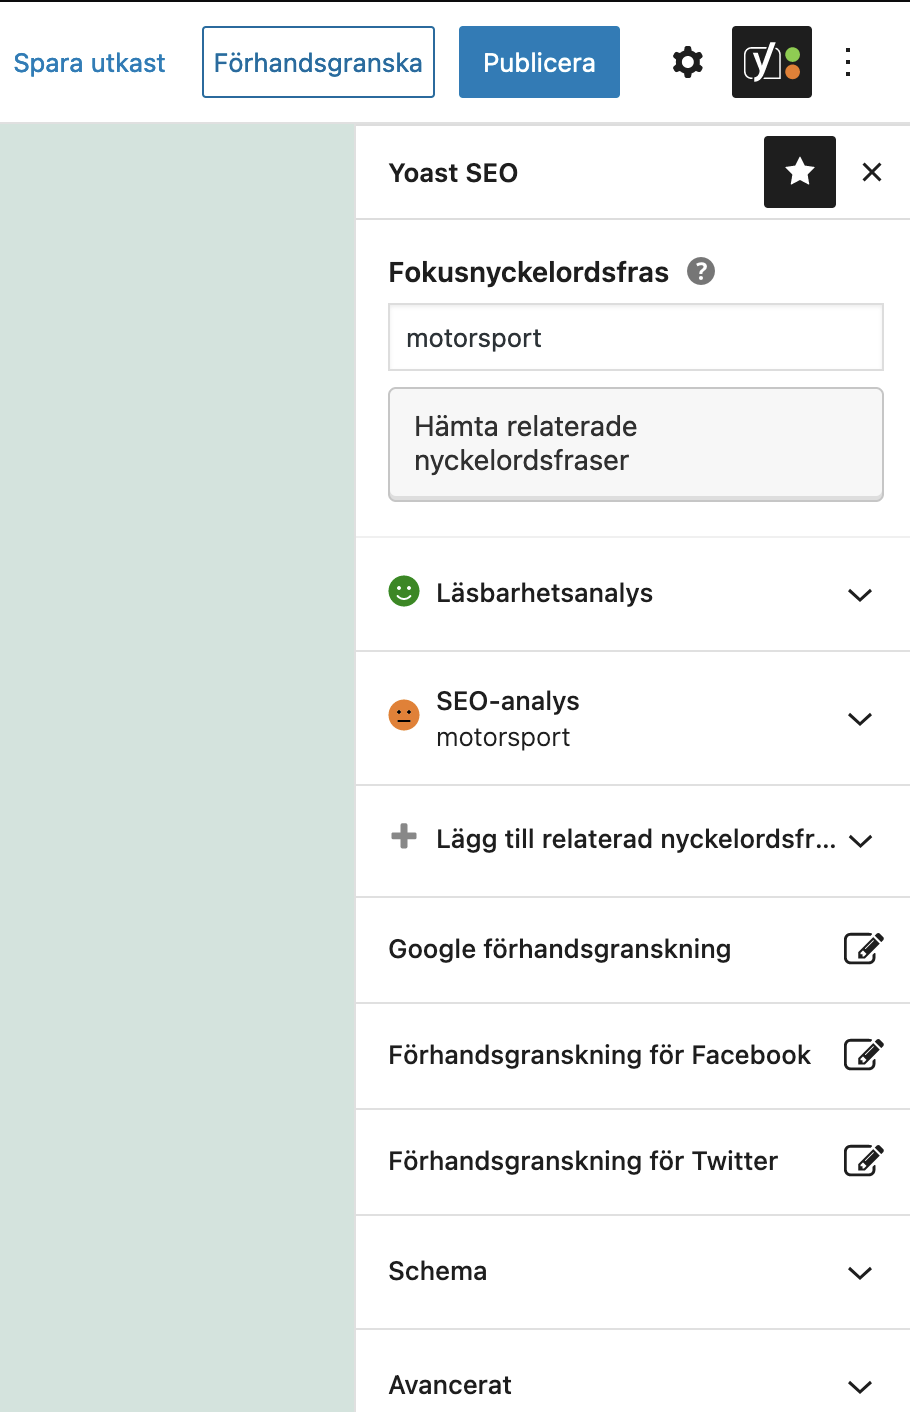The width and height of the screenshot is (910, 1412).
Task: Click the star icon in the Yoast panel
Action: pyautogui.click(x=799, y=172)
